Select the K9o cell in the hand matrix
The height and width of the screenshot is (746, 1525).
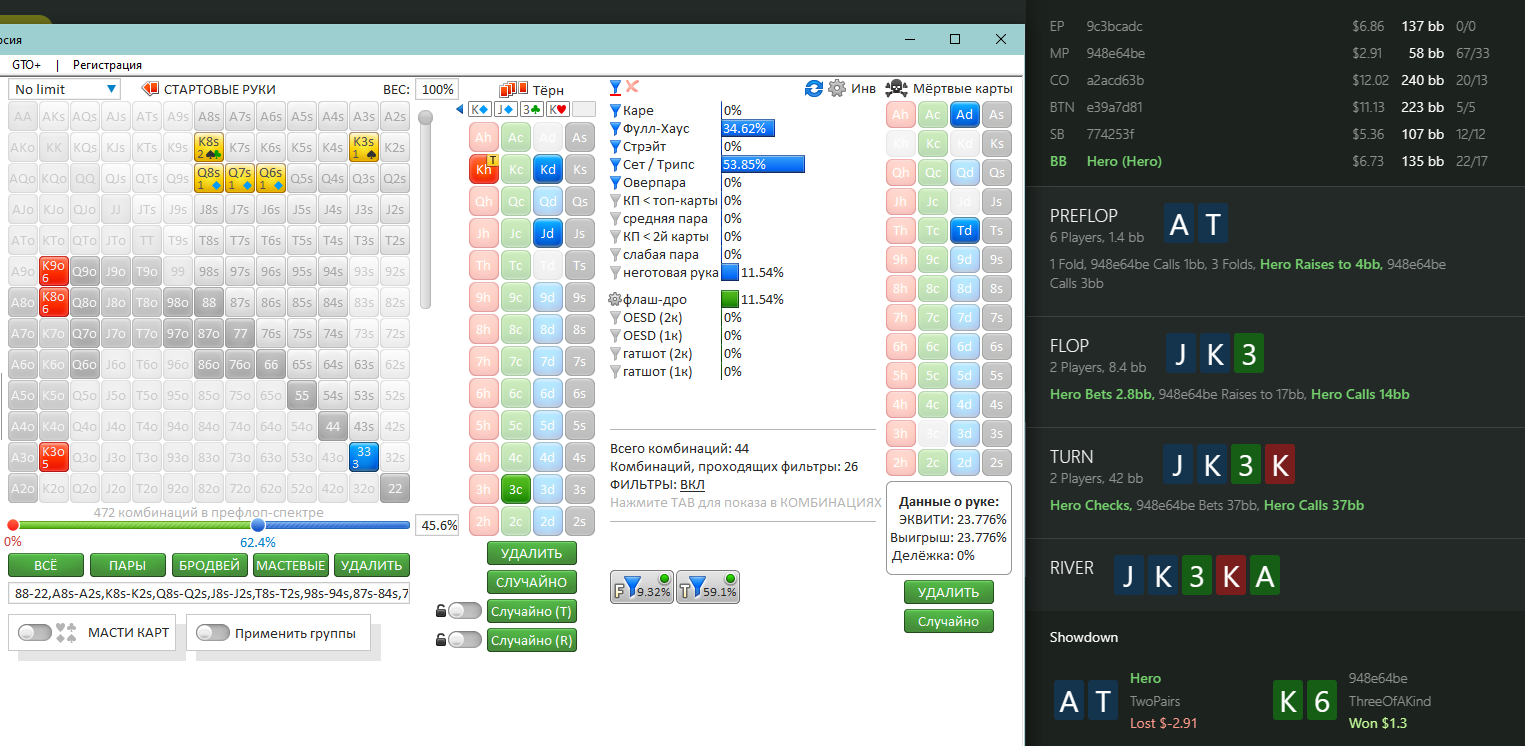[54, 271]
